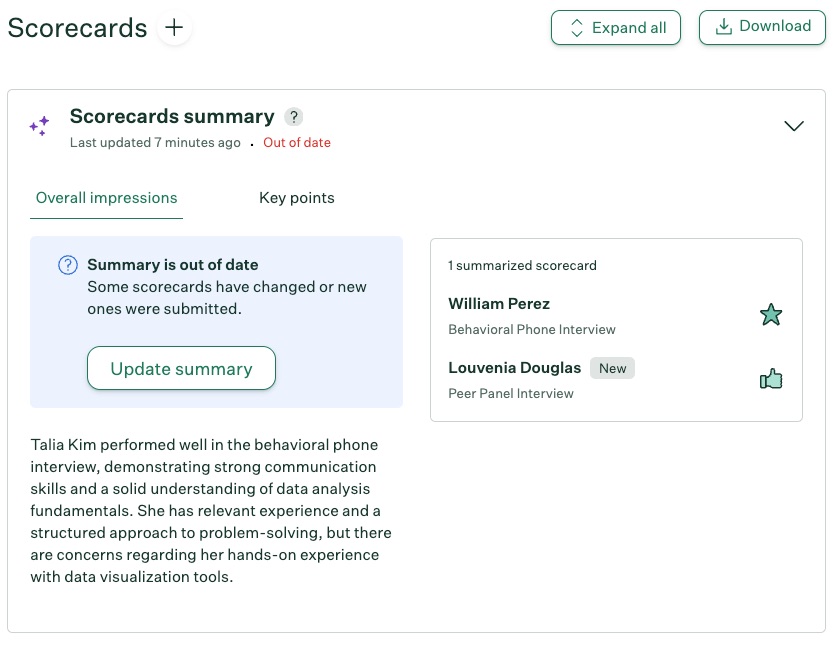
Task: Click the purple sparkles AI summary icon
Action: (39, 126)
